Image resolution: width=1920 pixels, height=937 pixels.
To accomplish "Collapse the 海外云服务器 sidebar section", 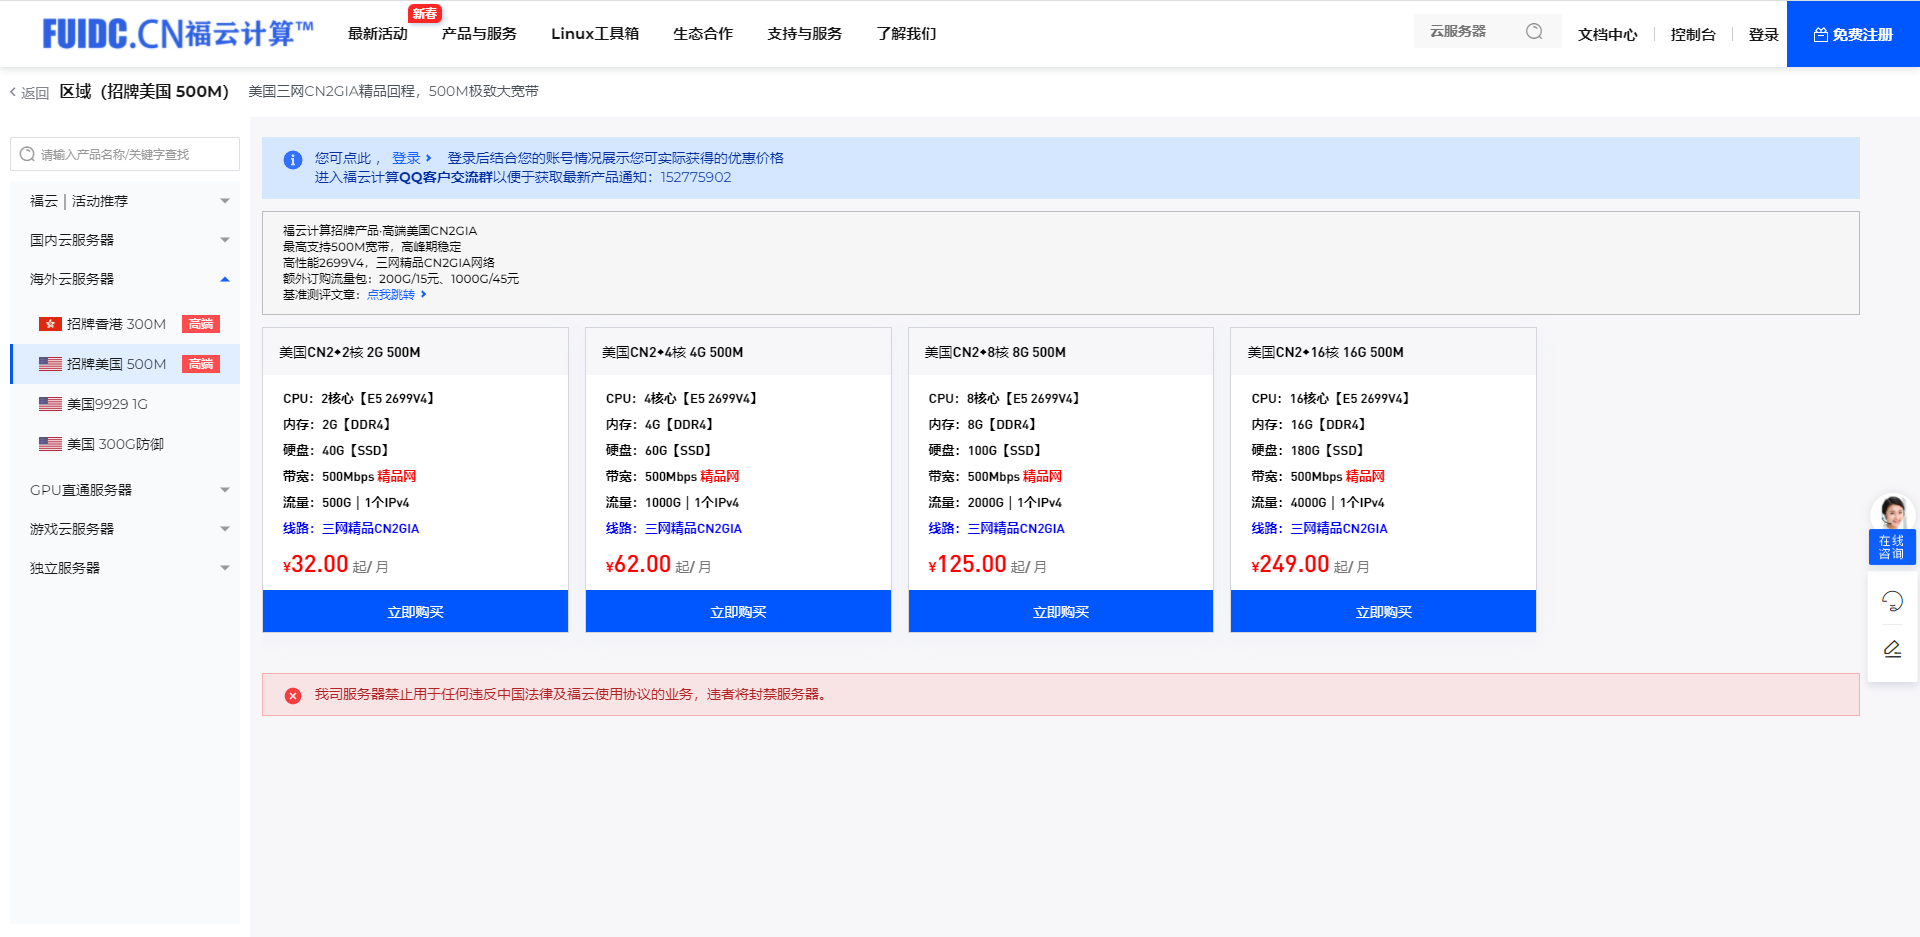I will click(x=125, y=279).
